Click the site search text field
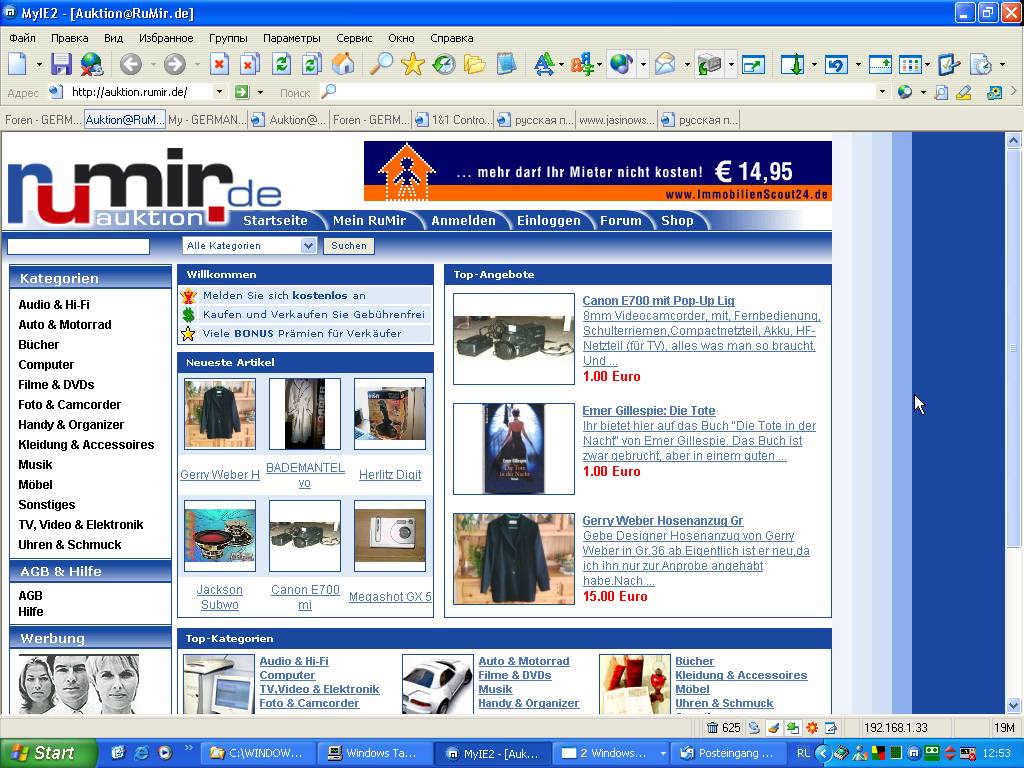Viewport: 1024px width, 768px height. pos(78,246)
